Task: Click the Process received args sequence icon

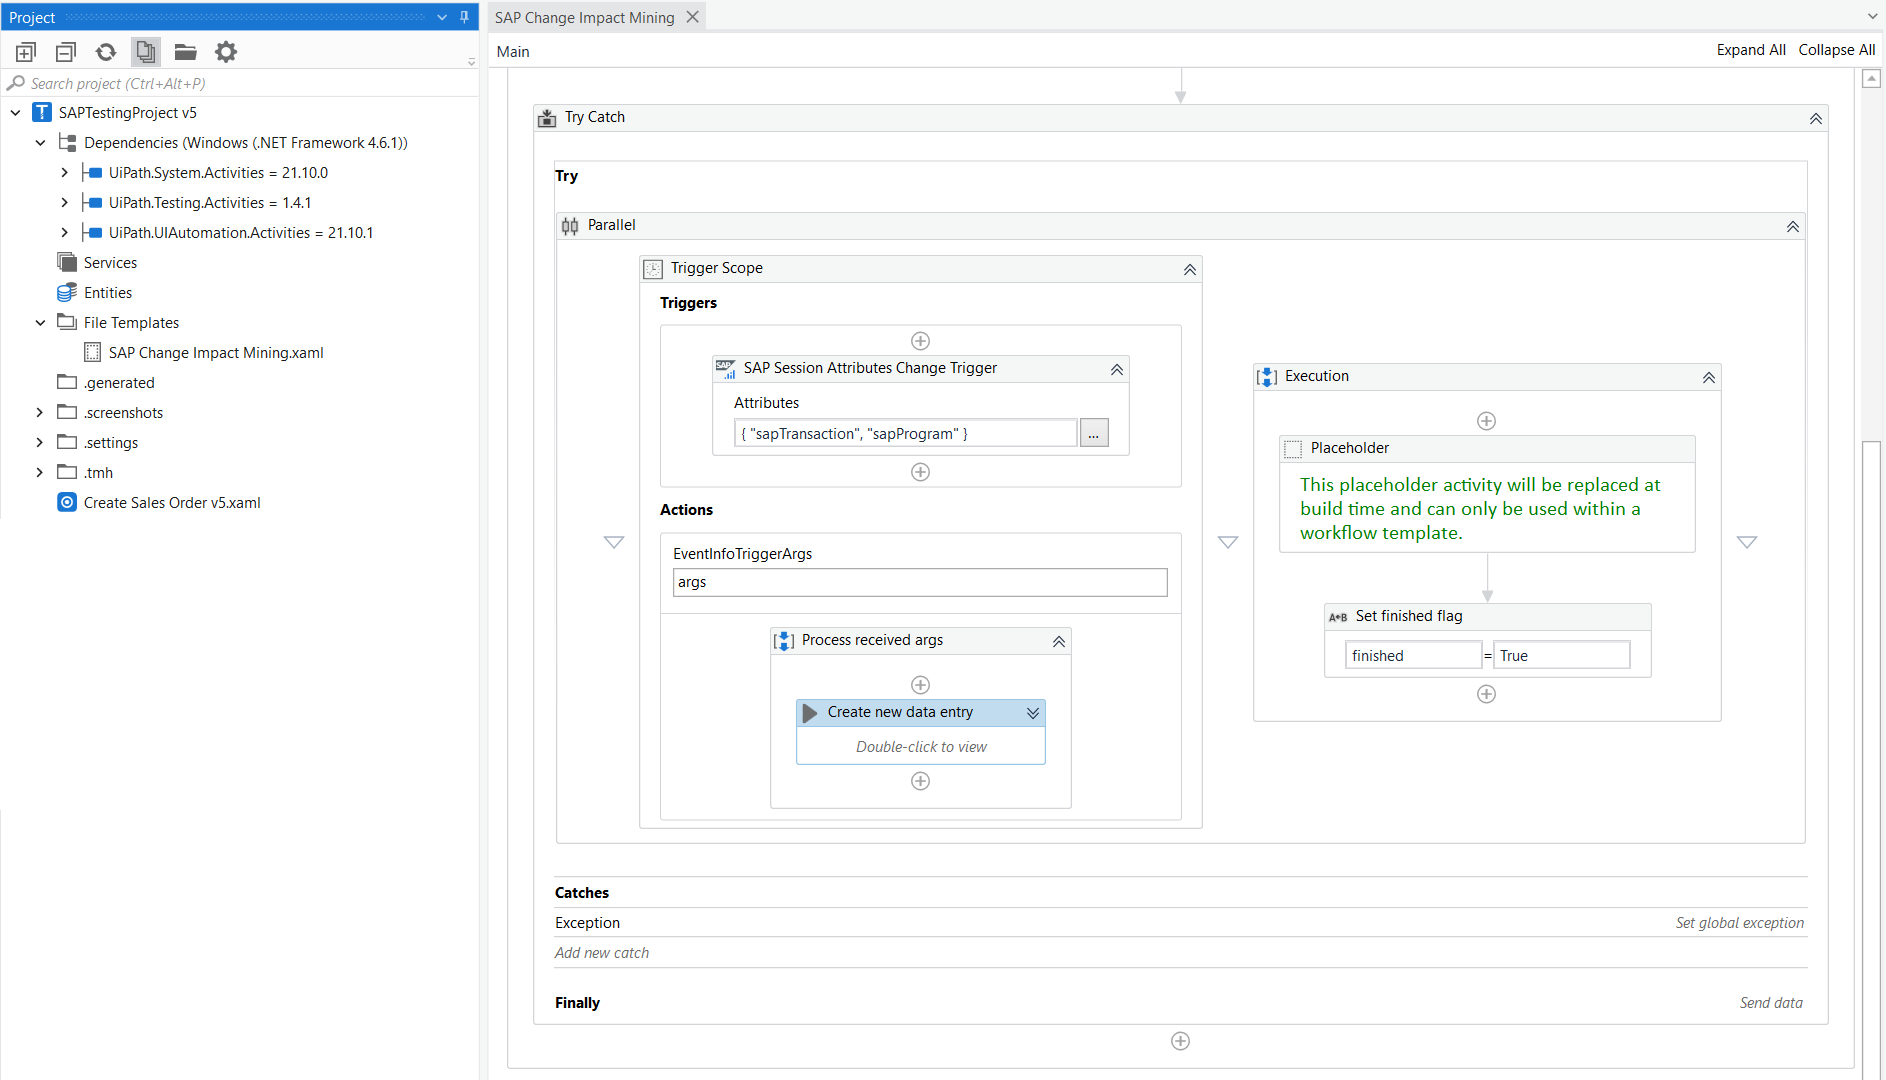Action: [784, 641]
